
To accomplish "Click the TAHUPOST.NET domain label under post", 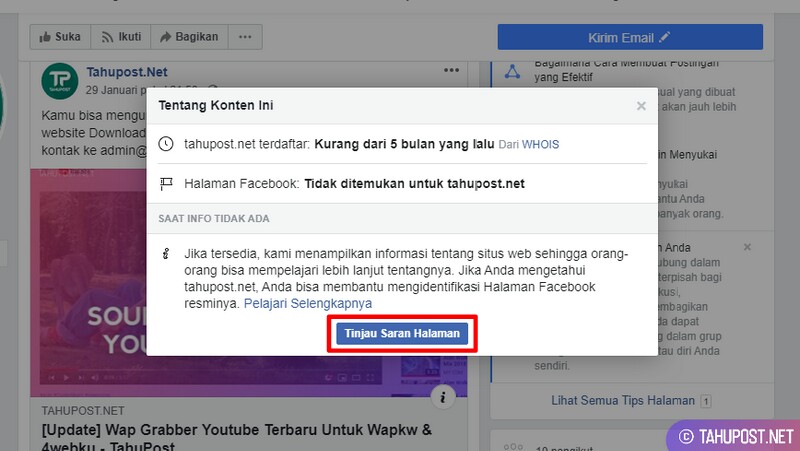I will 83,411.
